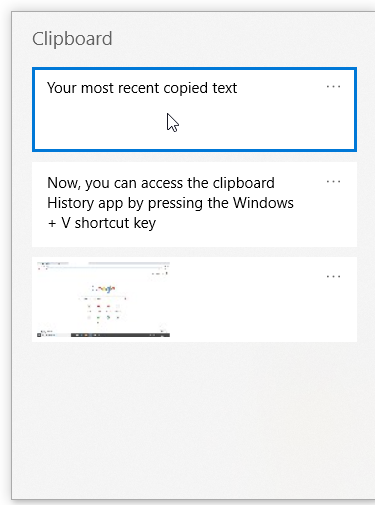The image size is (375, 505).
Task: Click the word "Windows" in the second entry
Action: pos(263,203)
